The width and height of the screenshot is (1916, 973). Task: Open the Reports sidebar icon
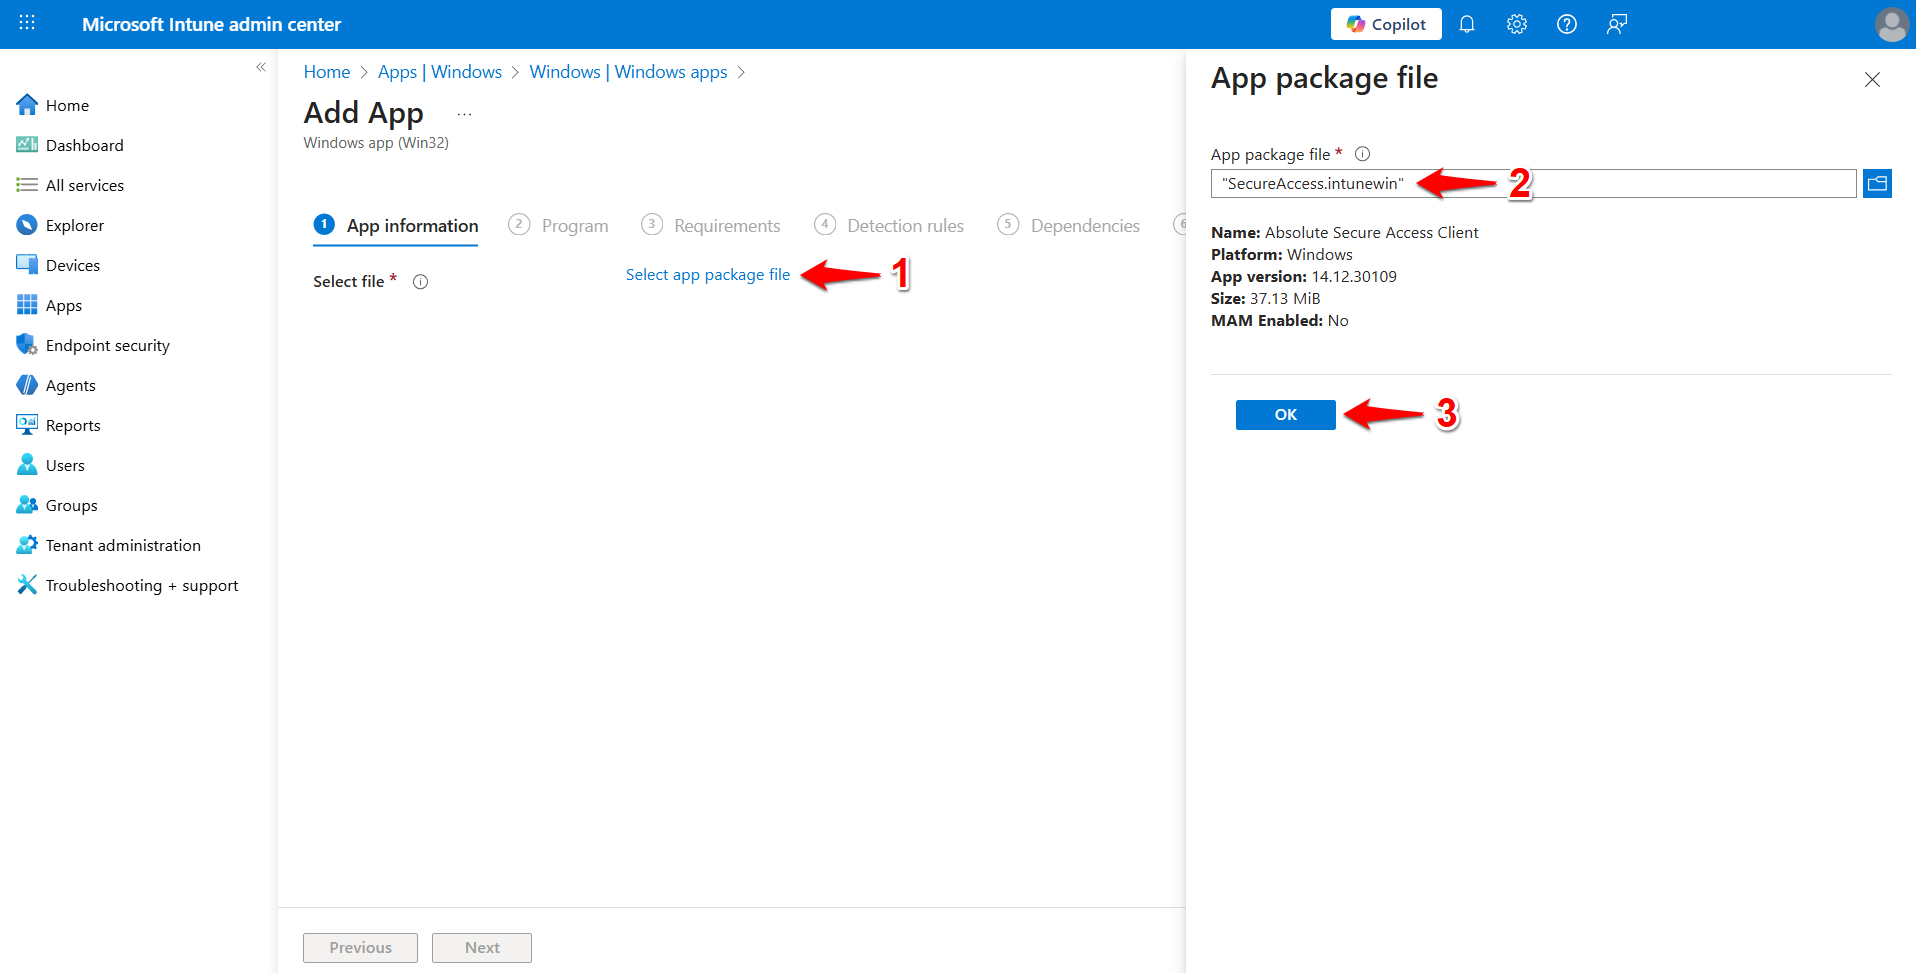[x=27, y=425]
